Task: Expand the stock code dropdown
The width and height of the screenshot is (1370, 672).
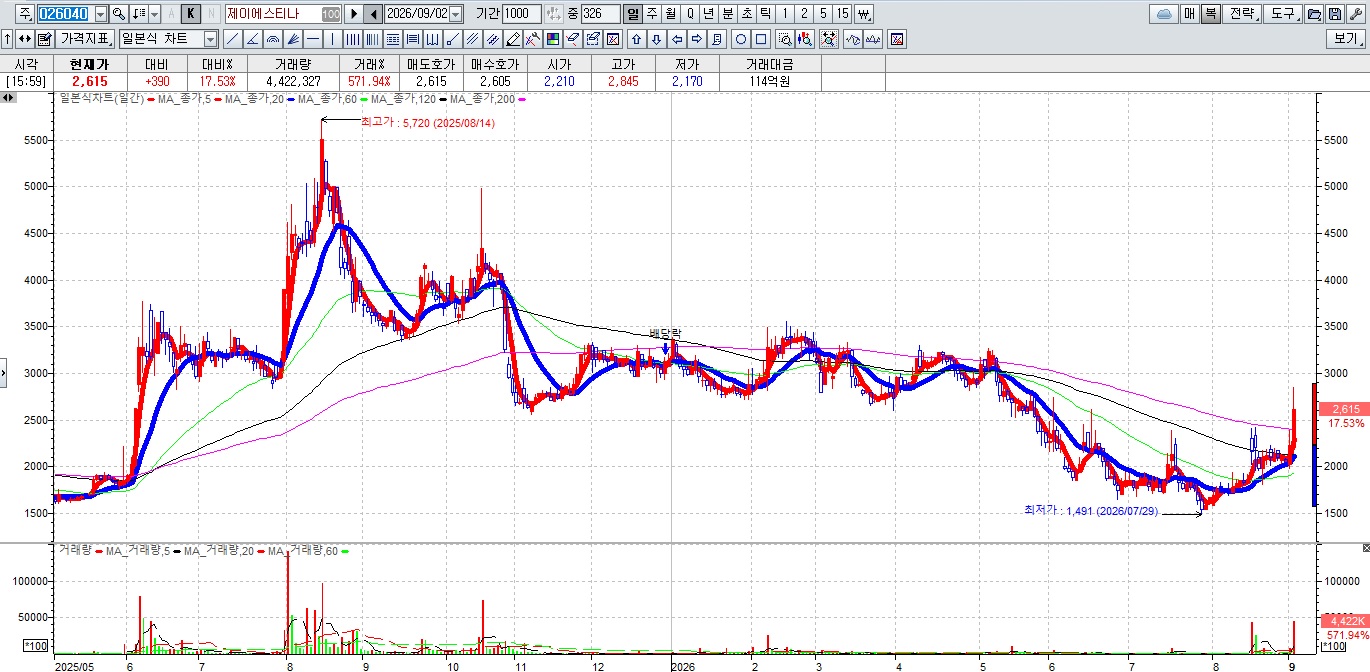Action: pyautogui.click(x=101, y=14)
